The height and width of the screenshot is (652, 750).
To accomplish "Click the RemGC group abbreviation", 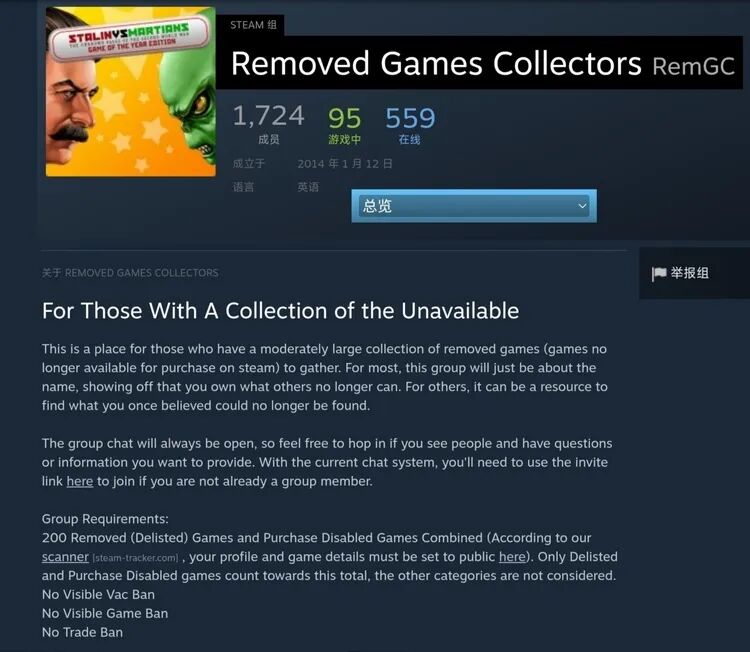I will (694, 66).
